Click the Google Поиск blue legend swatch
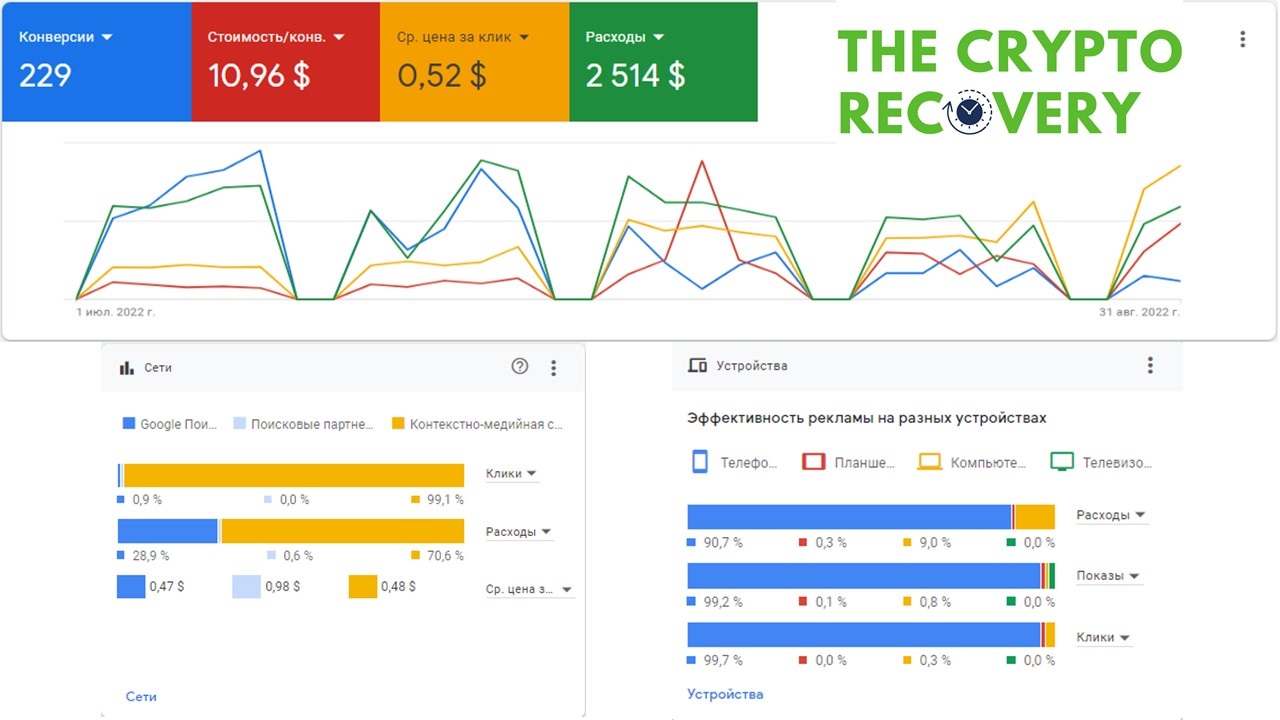This screenshot has width=1280, height=720. click(128, 424)
